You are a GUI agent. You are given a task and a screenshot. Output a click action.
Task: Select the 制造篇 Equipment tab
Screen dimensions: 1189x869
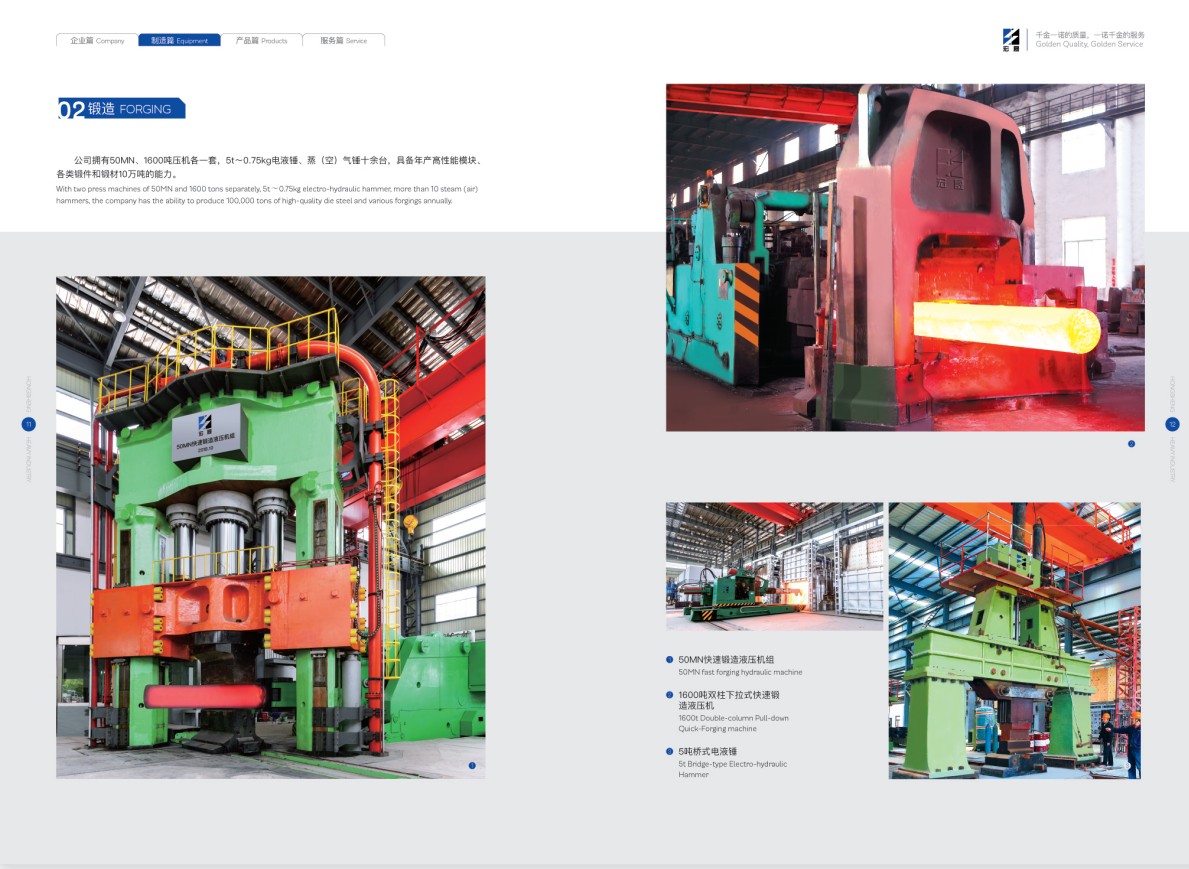point(179,41)
